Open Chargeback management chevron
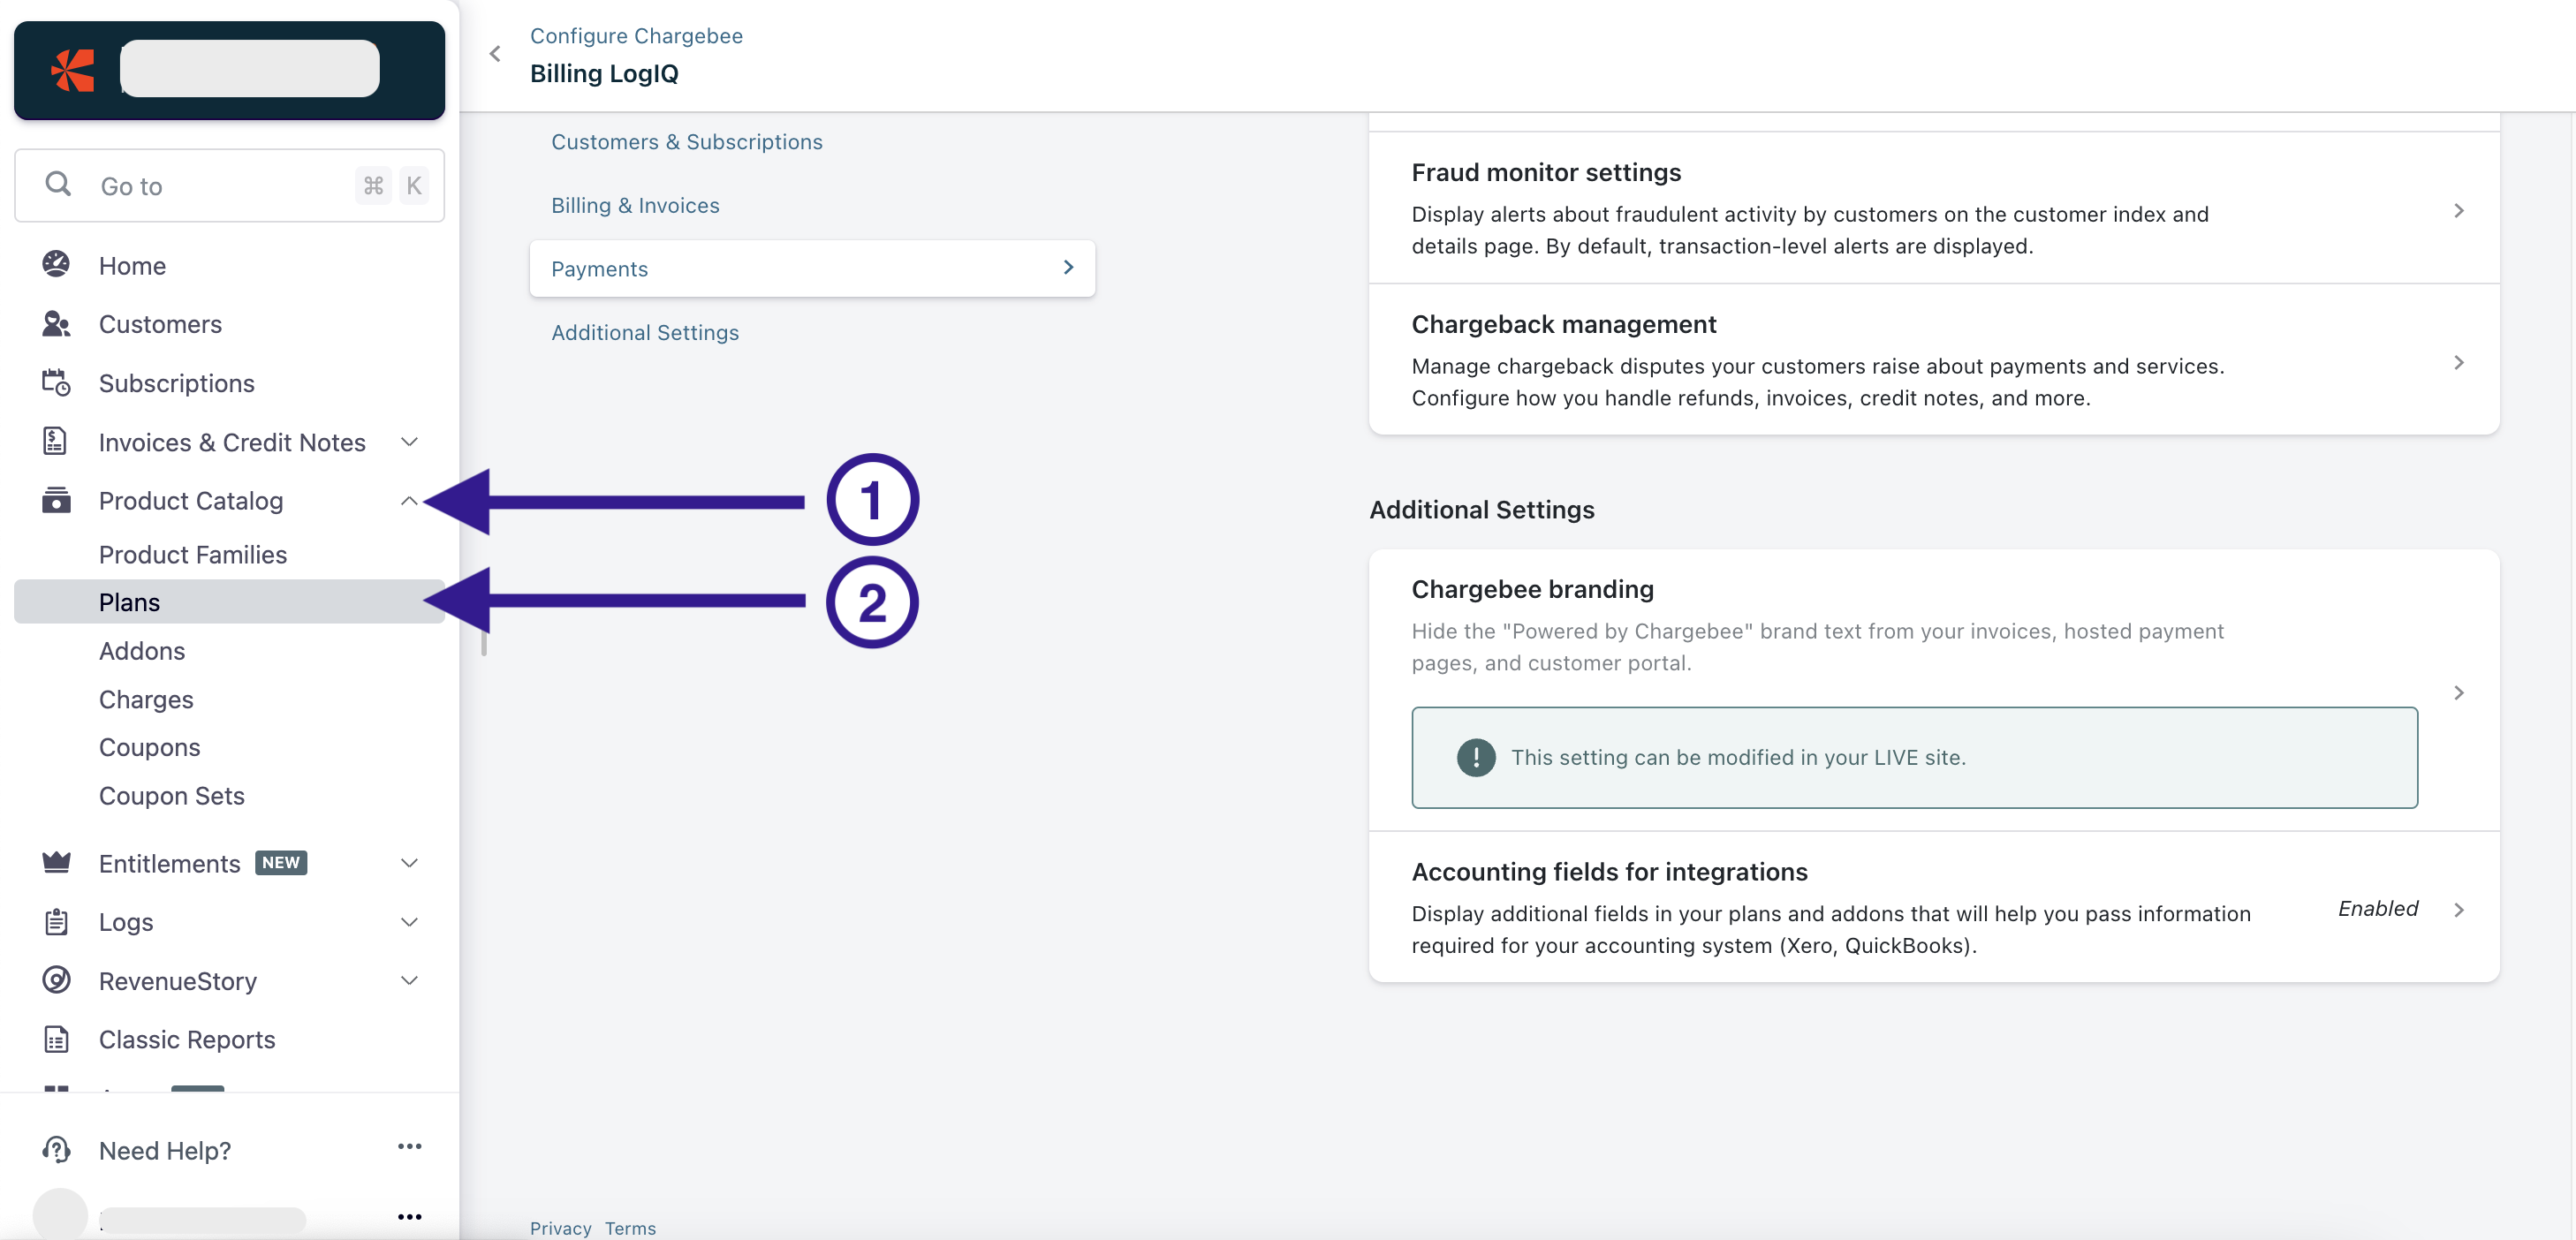Viewport: 2576px width, 1240px height. (2459, 362)
